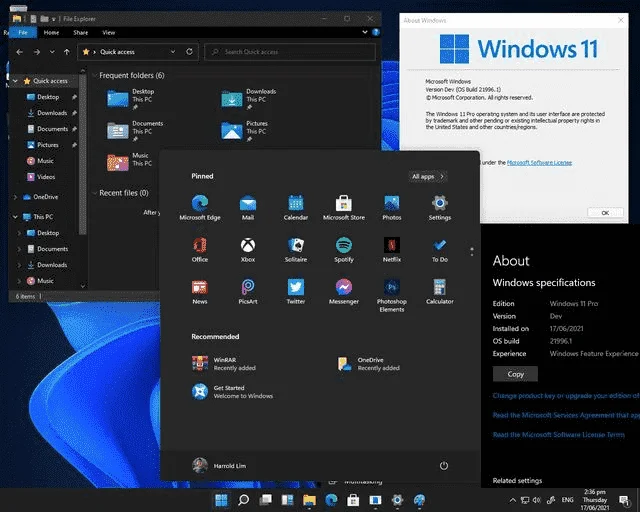Image resolution: width=640 pixels, height=512 pixels.
Task: Expand OneDrive in navigation pane
Action: 16,197
